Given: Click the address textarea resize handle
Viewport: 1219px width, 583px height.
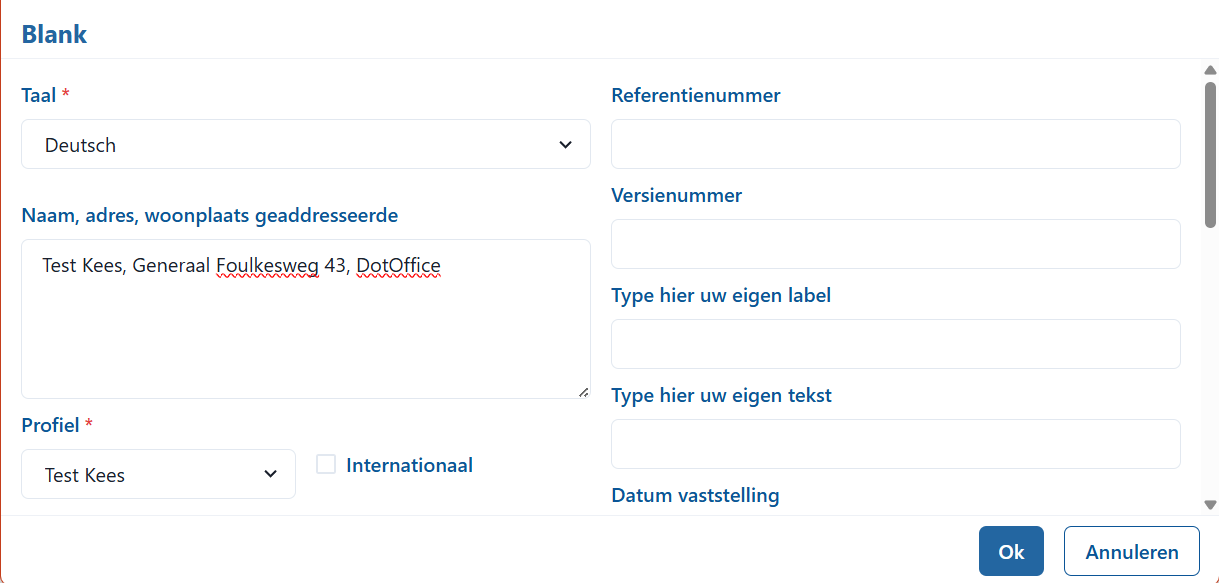Looking at the screenshot, I should (583, 392).
